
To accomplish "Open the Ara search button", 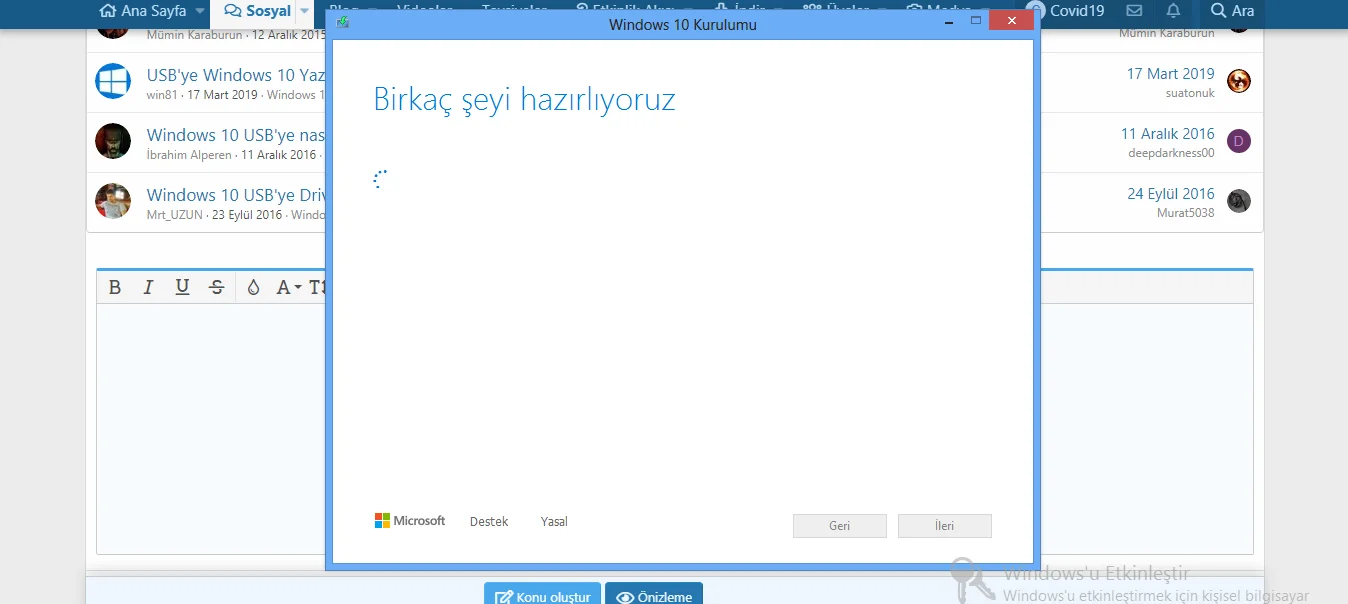I will click(x=1232, y=11).
